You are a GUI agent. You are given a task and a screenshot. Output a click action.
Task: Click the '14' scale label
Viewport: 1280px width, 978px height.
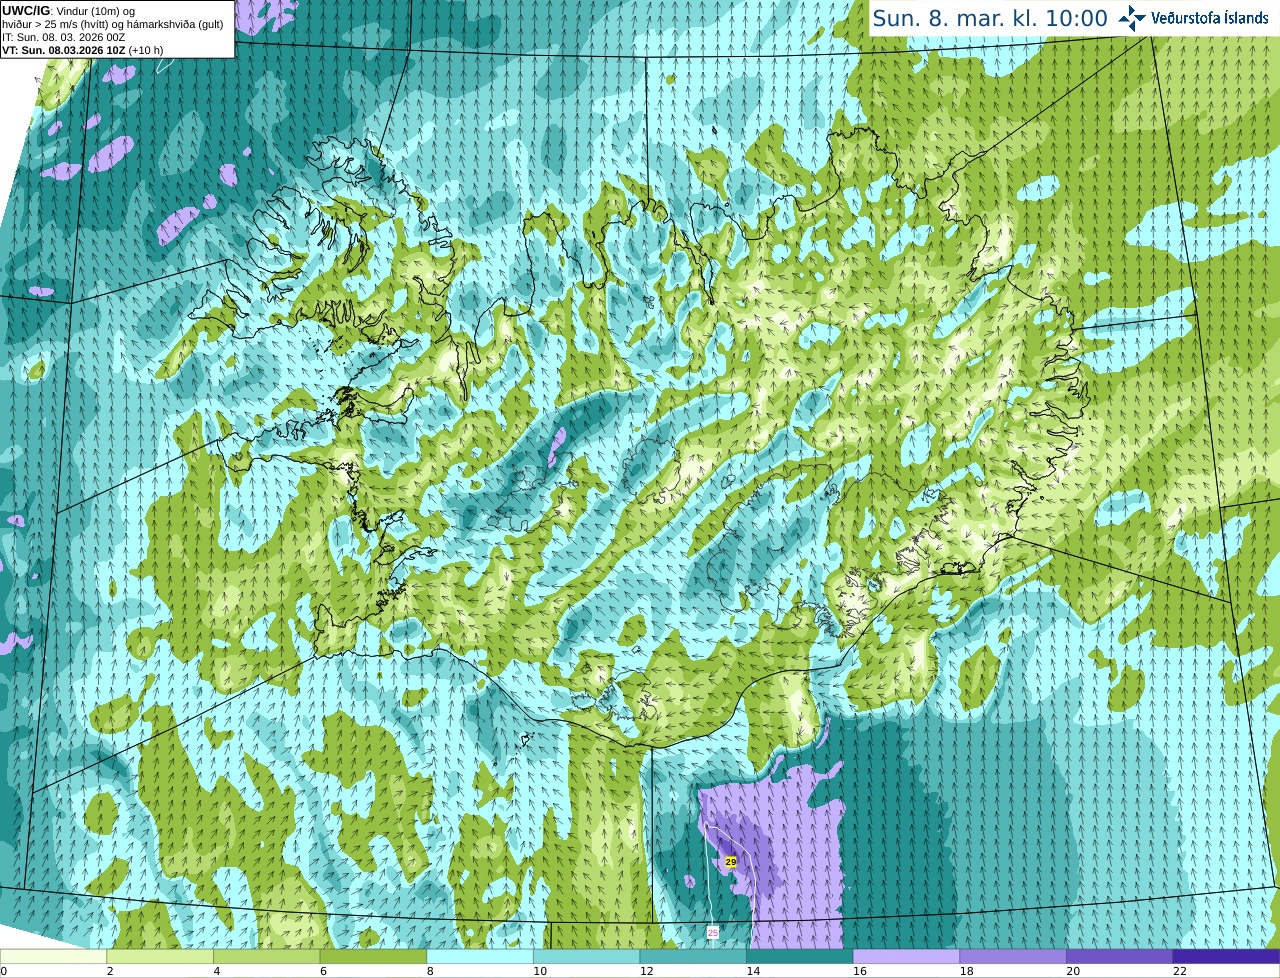click(x=753, y=971)
